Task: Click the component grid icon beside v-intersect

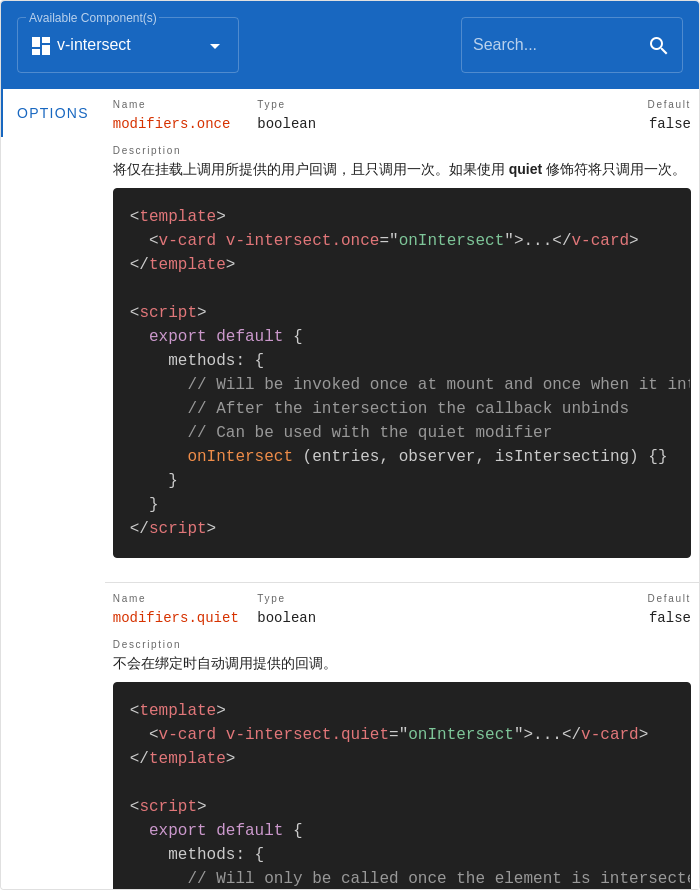Action: [40, 45]
